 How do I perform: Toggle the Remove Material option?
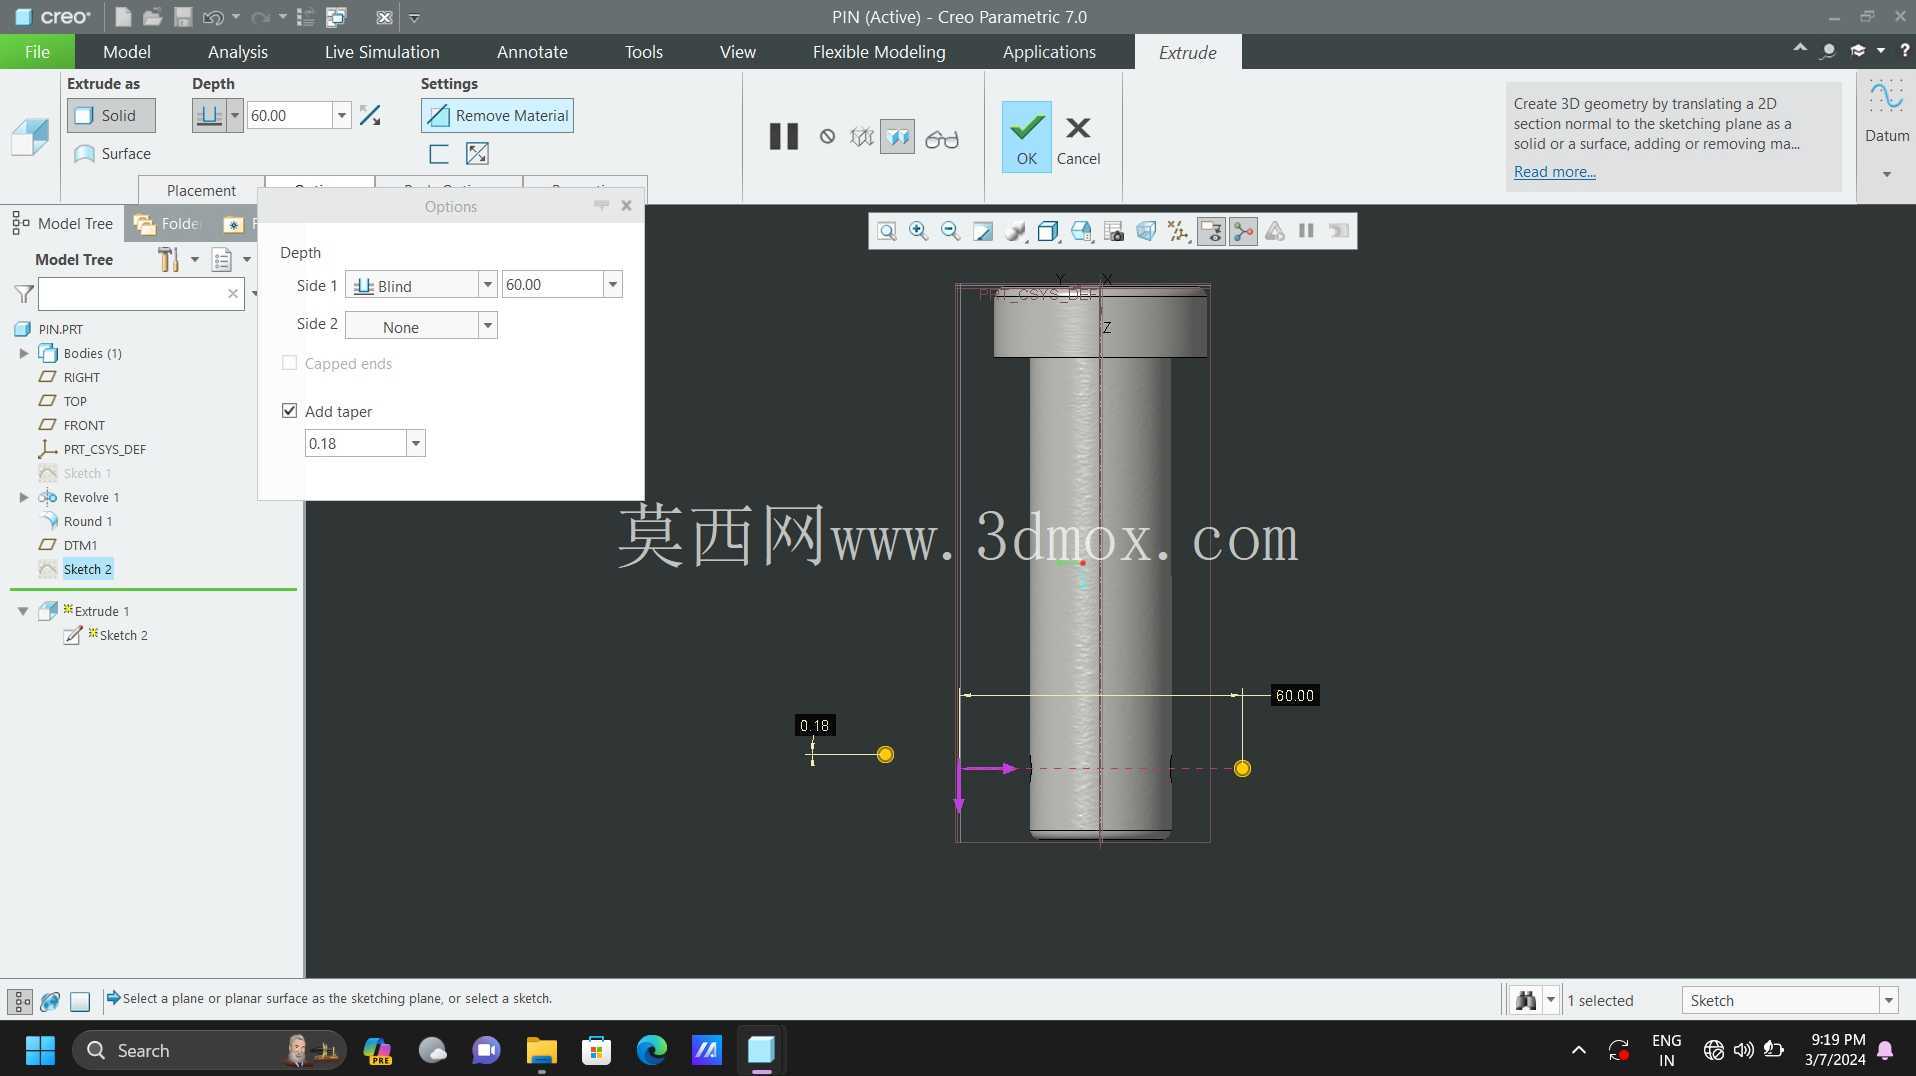[x=497, y=116]
